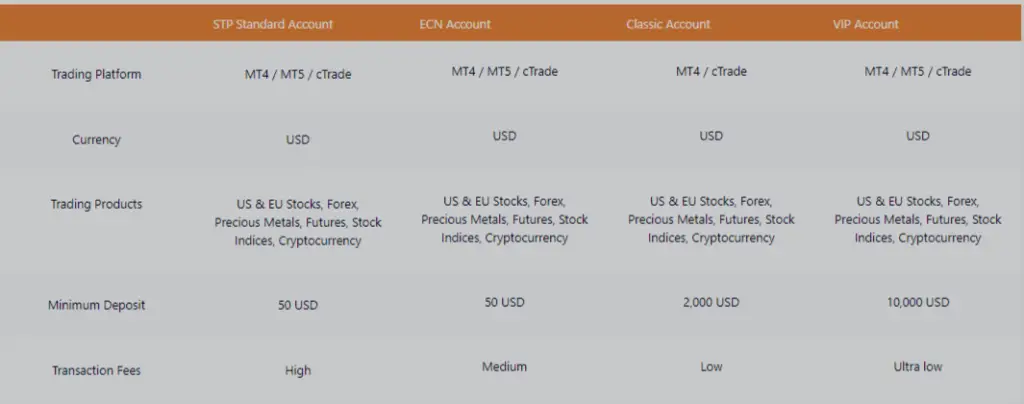Click the Medium transaction fees cell
This screenshot has height=404, width=1024.
(504, 366)
